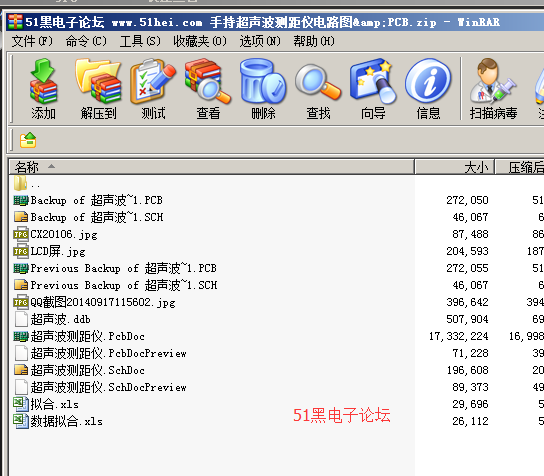Go up one folder level icon

28,140
